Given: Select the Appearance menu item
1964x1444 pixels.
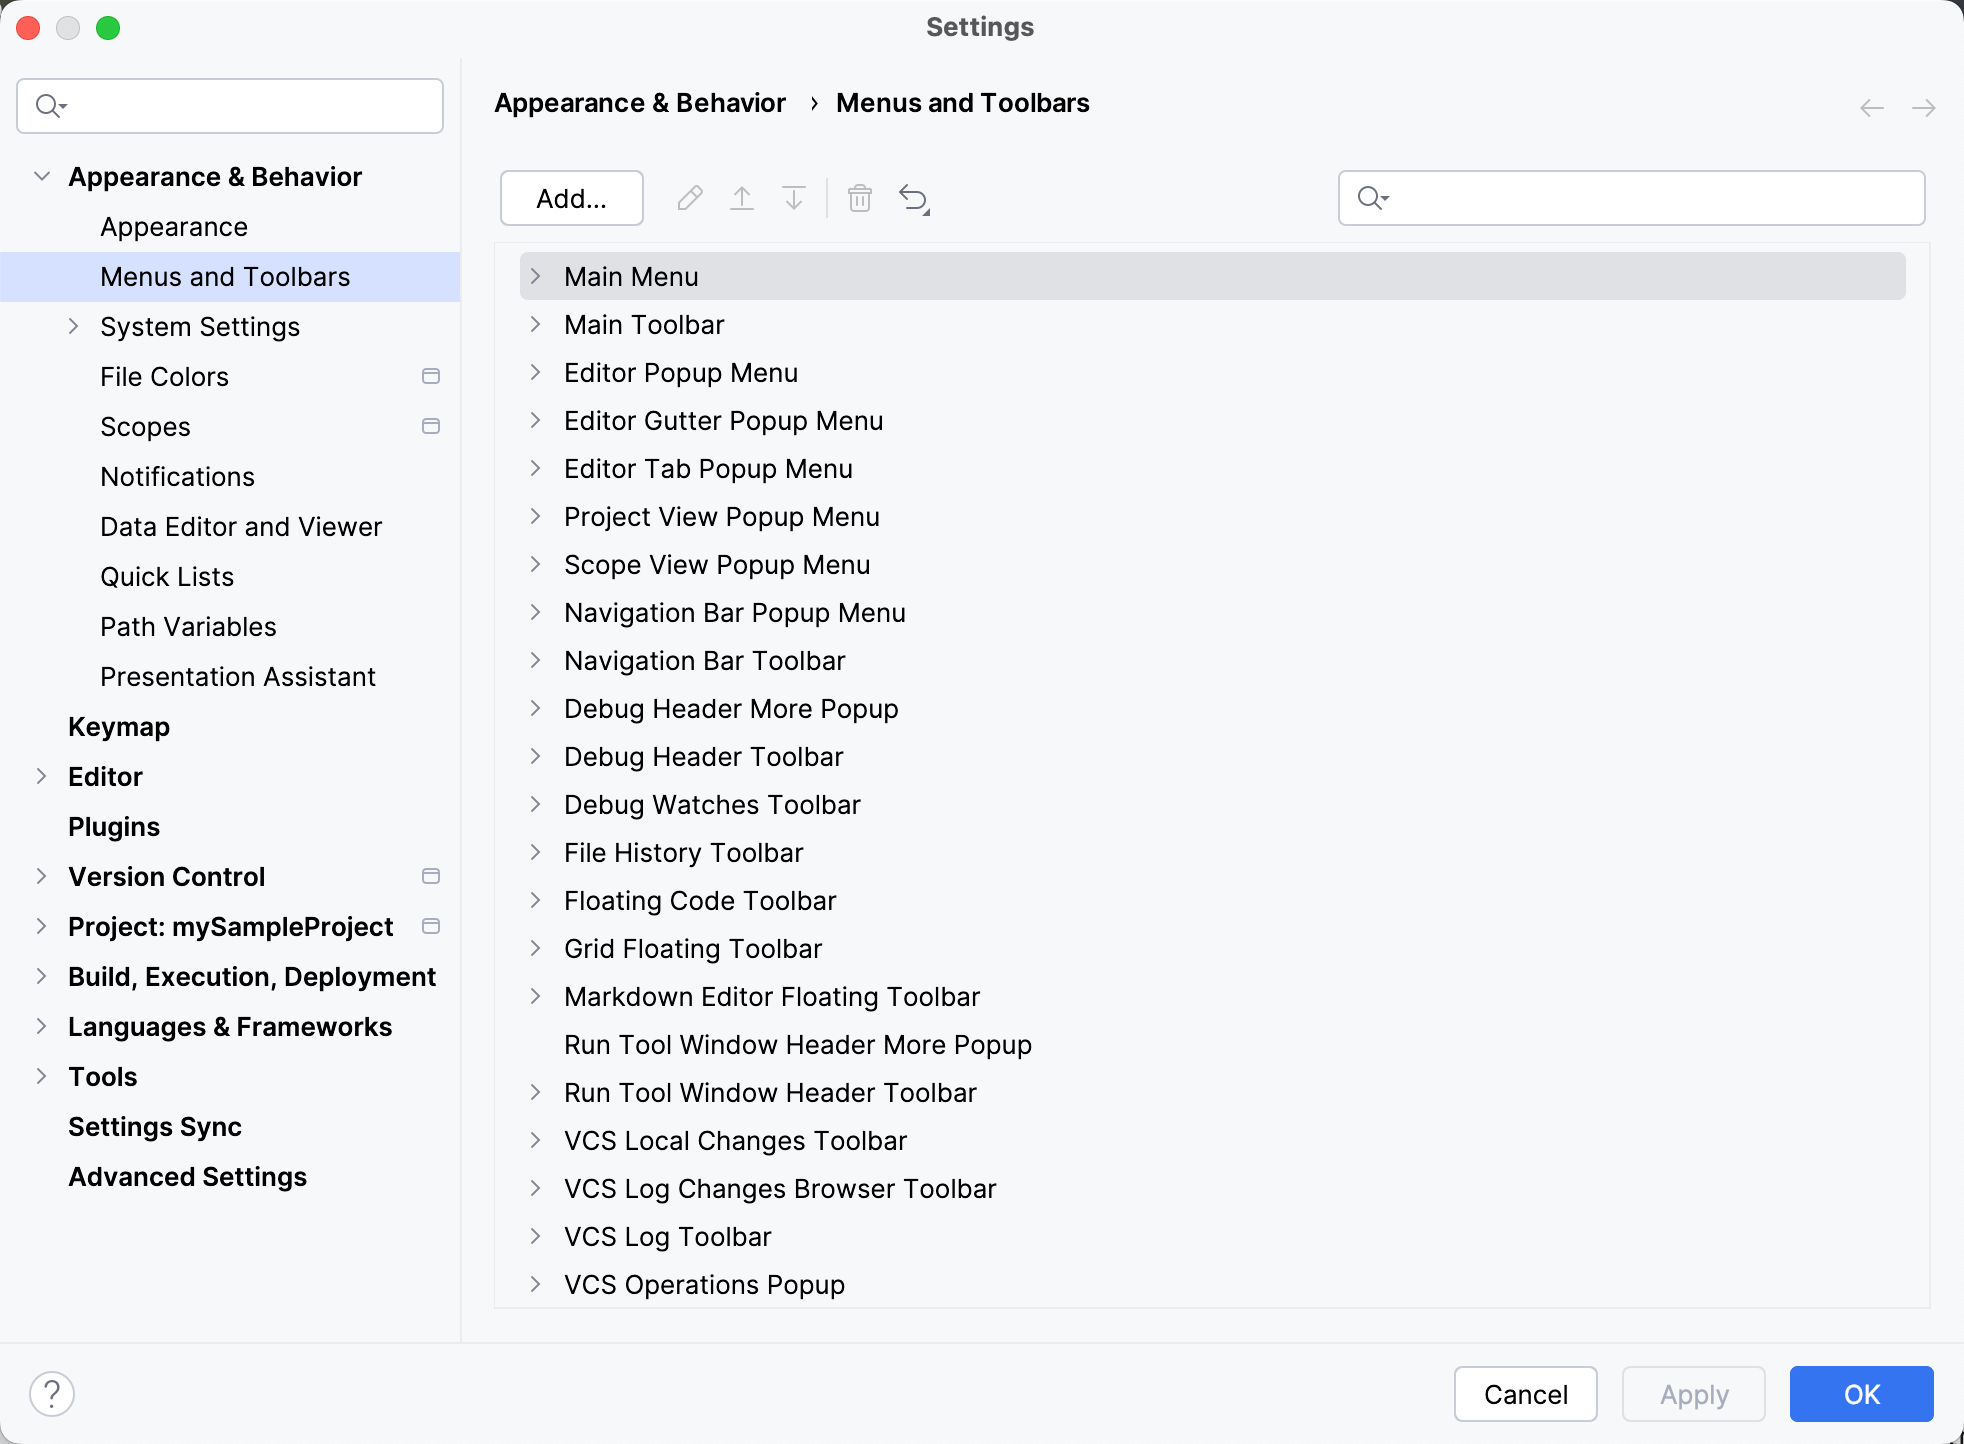Looking at the screenshot, I should 174,226.
